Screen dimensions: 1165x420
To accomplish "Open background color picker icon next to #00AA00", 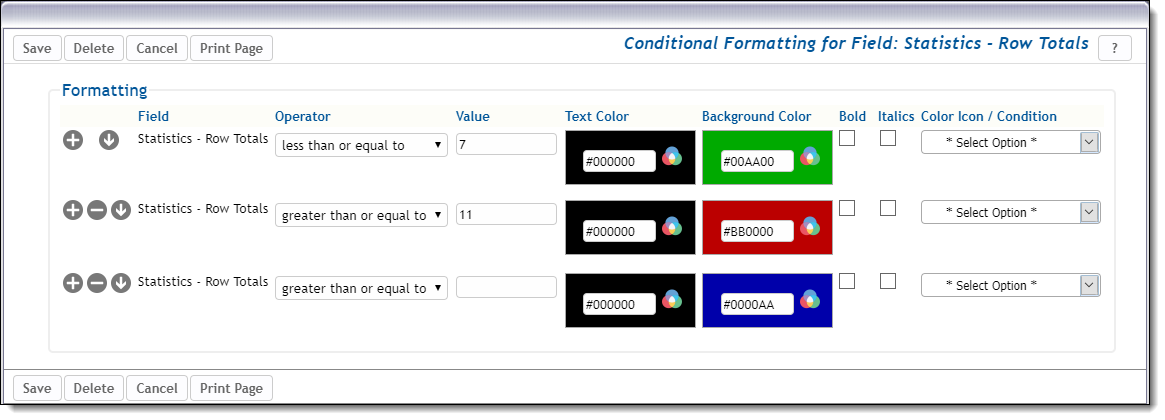I will pyautogui.click(x=810, y=156).
